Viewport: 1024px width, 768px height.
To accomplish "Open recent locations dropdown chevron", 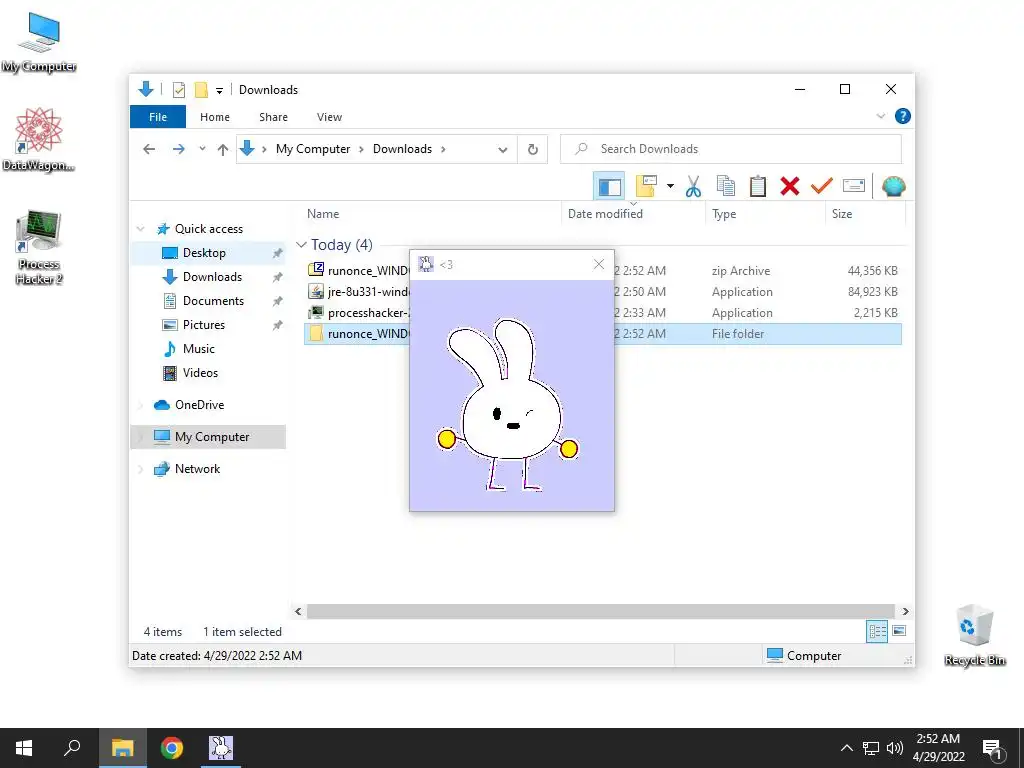I will [202, 149].
